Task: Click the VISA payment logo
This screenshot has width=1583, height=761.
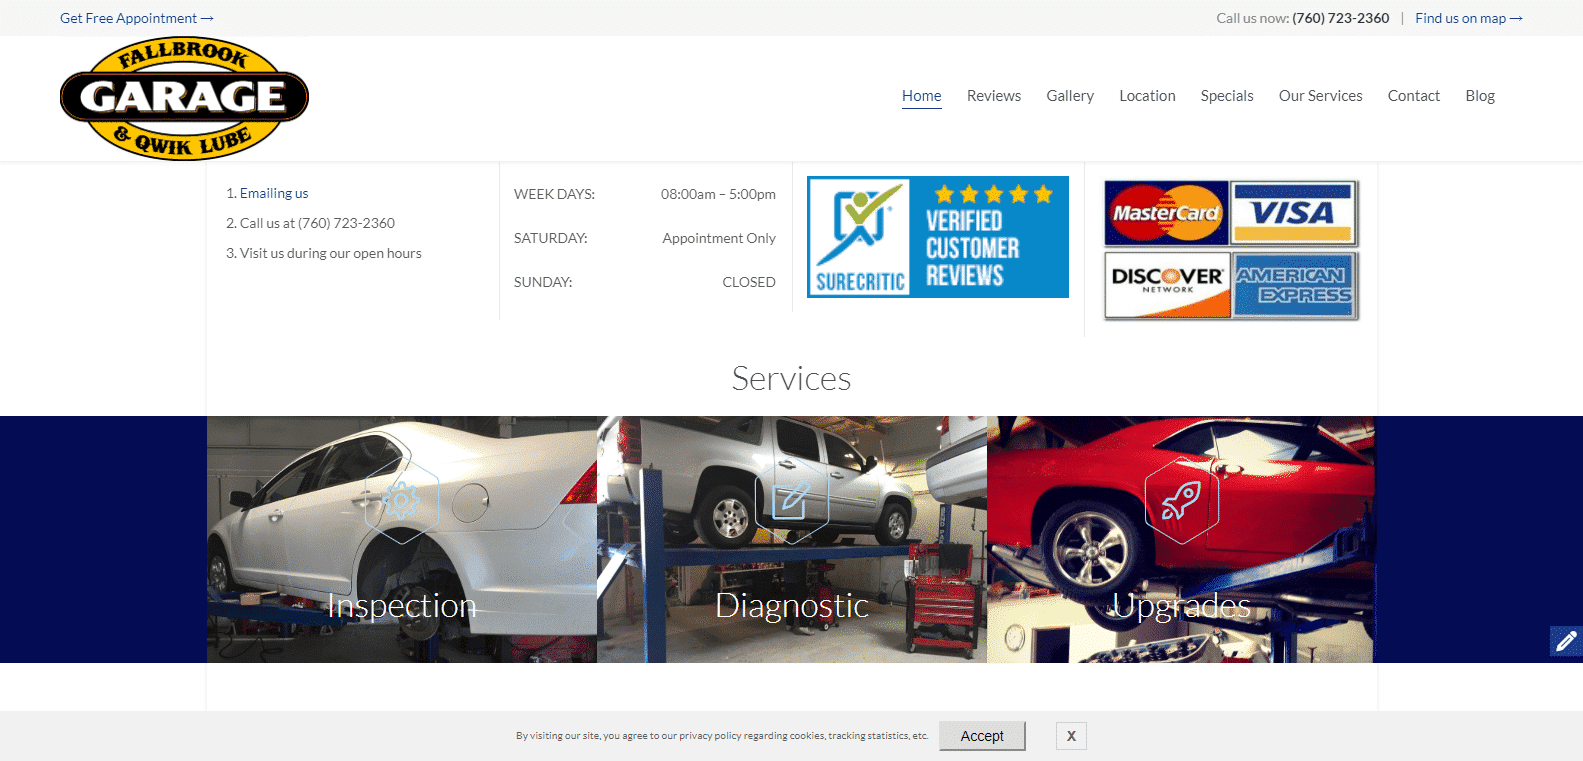Action: point(1293,213)
